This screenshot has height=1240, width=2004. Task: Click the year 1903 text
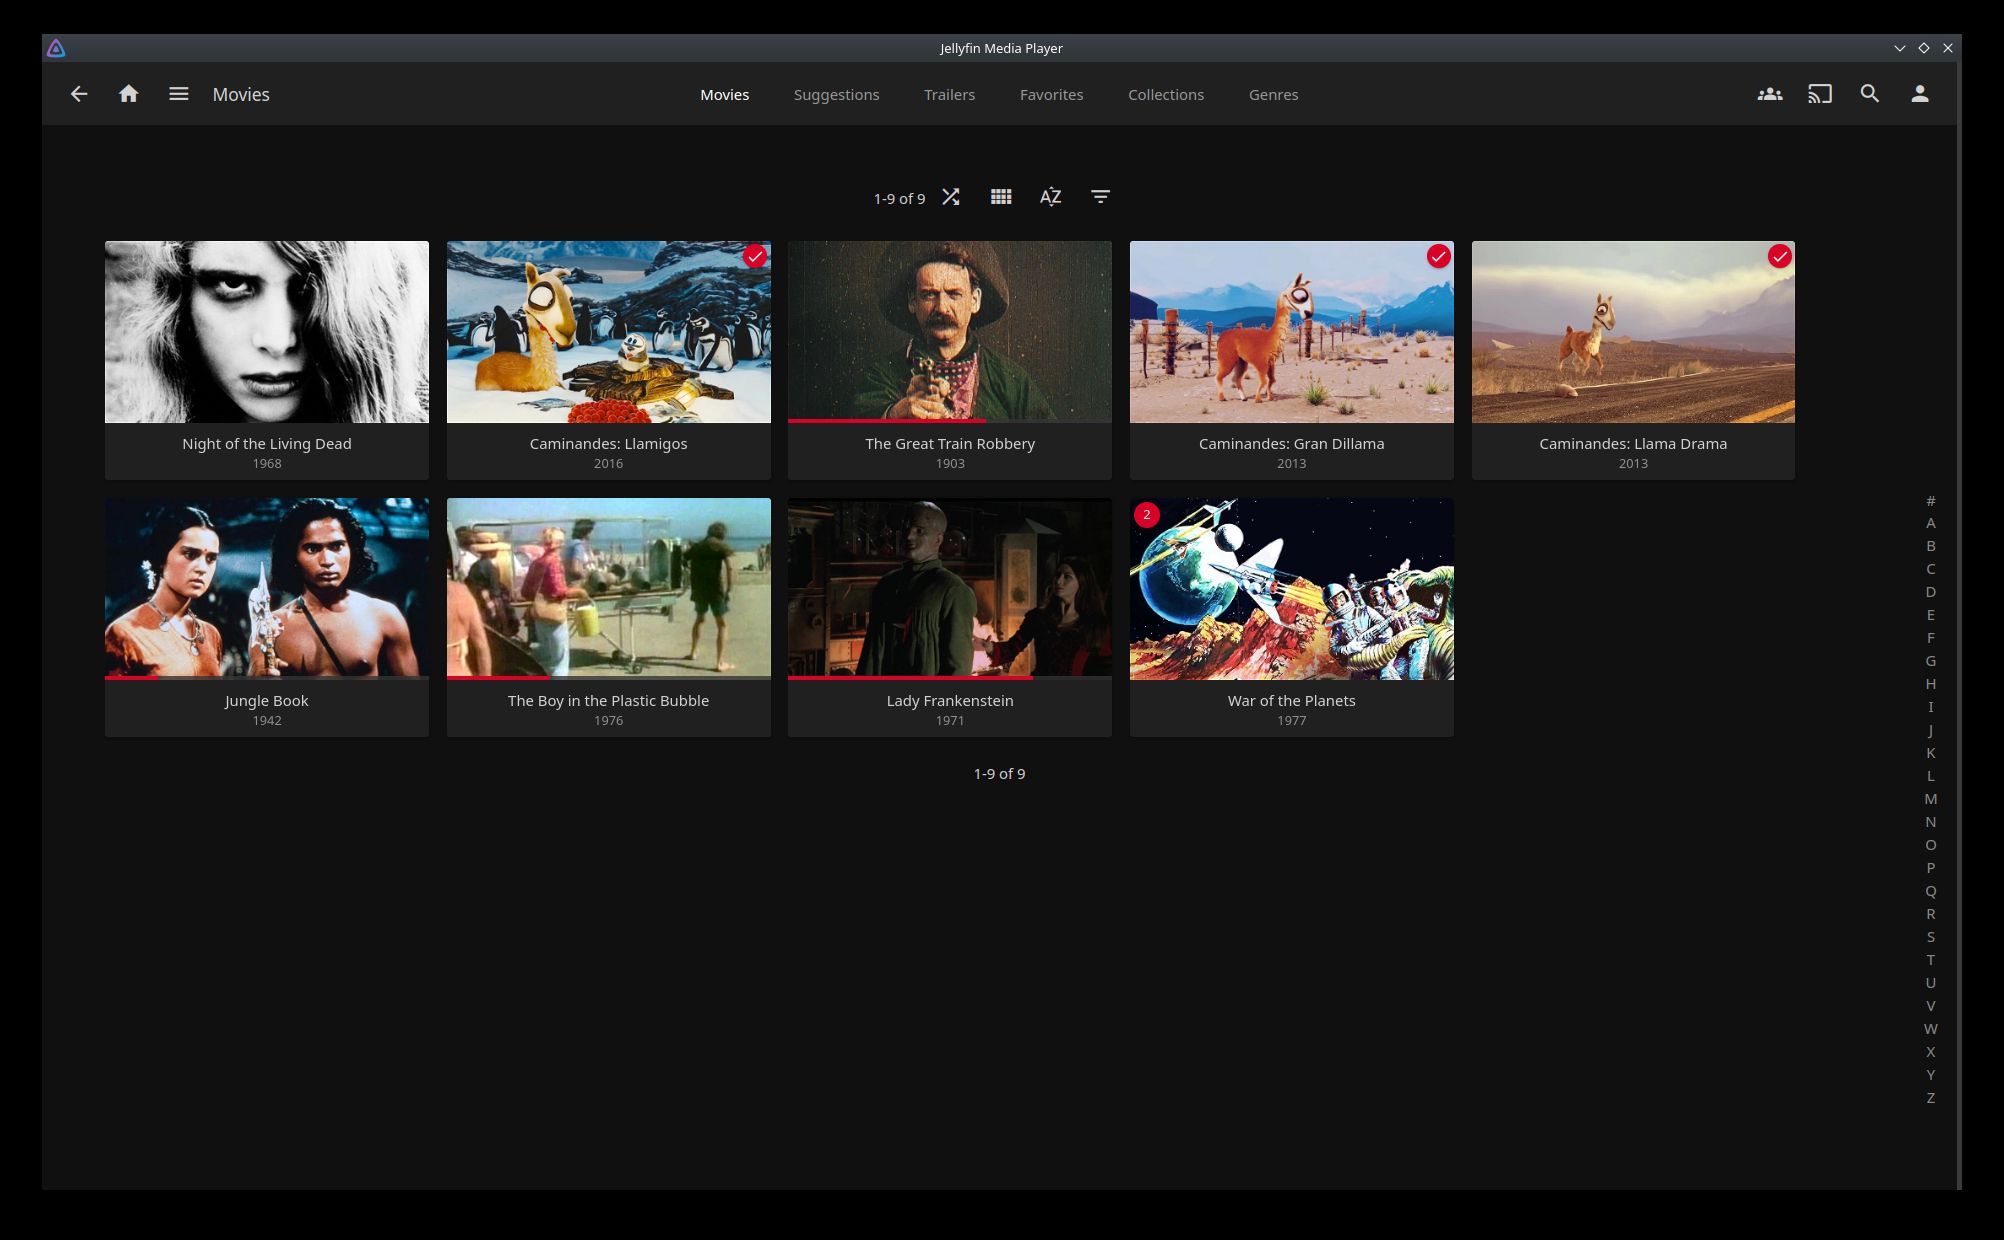click(950, 464)
